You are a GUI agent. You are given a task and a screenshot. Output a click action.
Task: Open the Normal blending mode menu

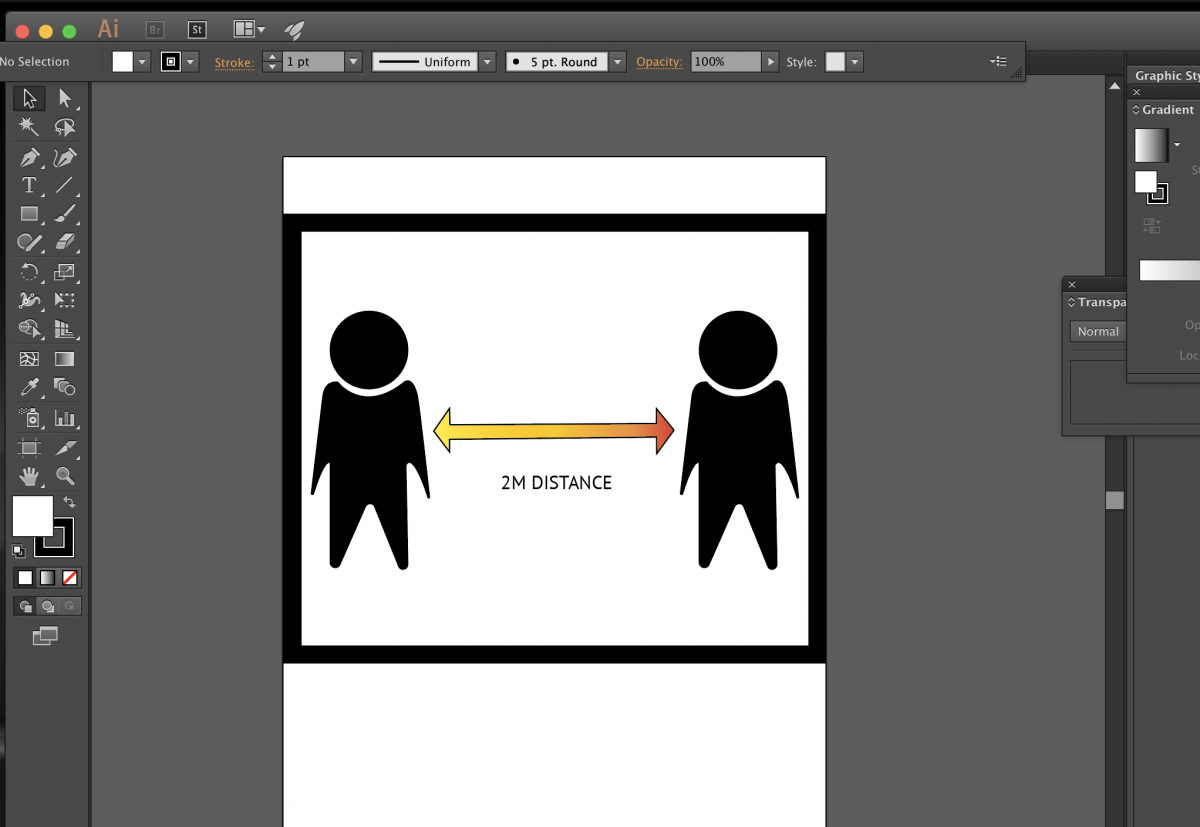[1098, 331]
